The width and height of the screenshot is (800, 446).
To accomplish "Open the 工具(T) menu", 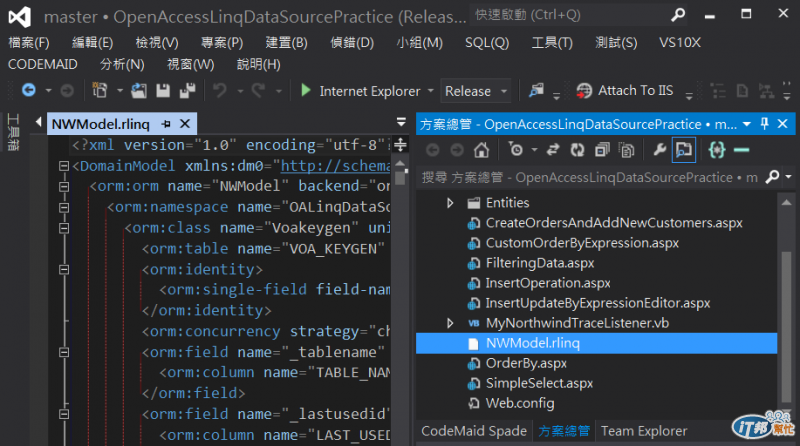I will point(552,42).
